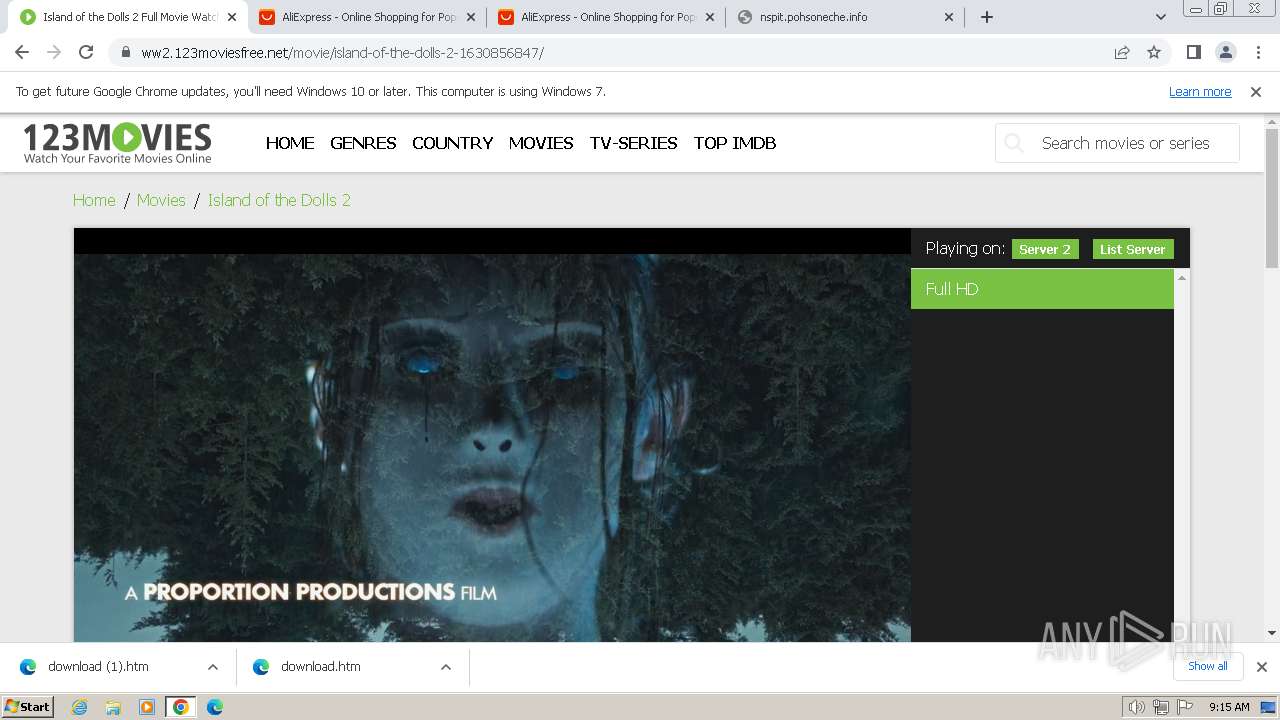Screen dimensions: 1280x720
Task: Close the second AliExpress tab
Action: coord(710,17)
